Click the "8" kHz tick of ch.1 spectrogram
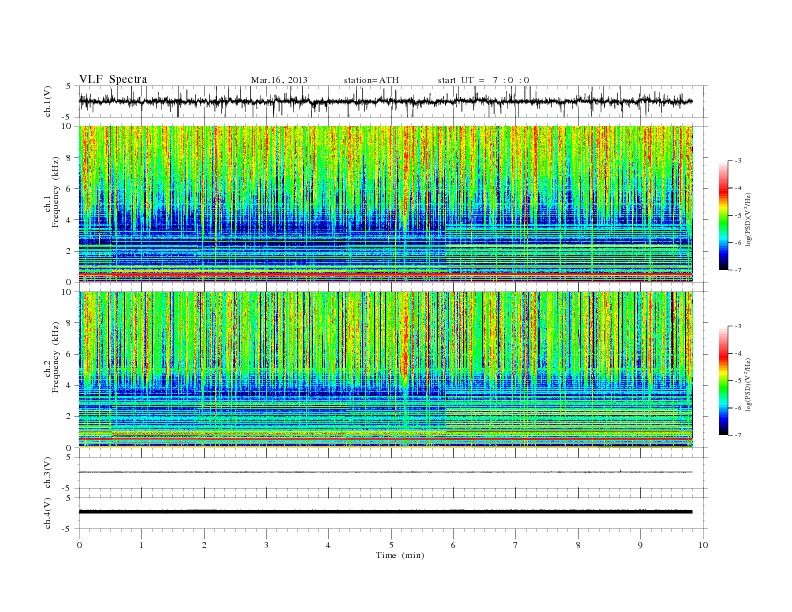Viewport: 792px width, 612px height. pos(70,158)
